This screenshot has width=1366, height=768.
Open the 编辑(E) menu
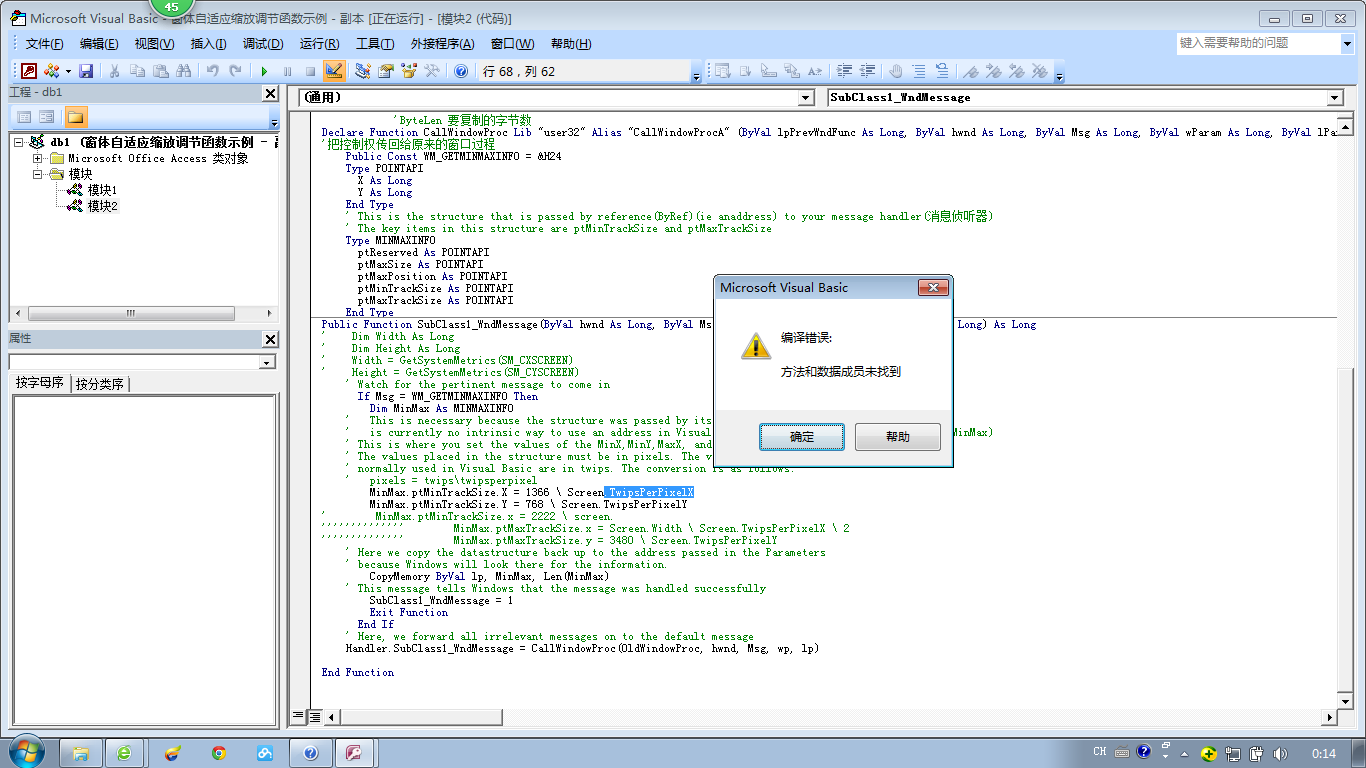(99, 44)
